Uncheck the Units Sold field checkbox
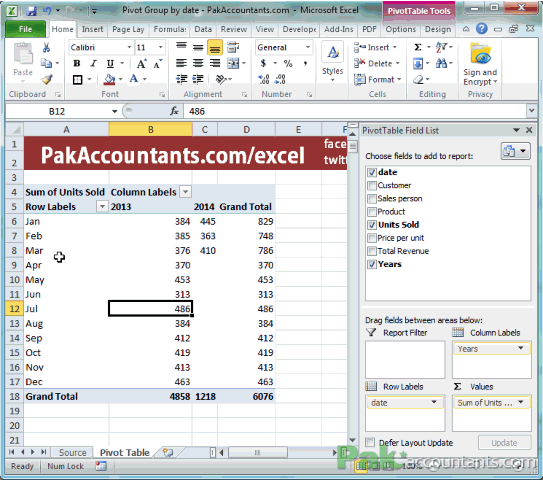This screenshot has height=480, width=543. click(372, 225)
